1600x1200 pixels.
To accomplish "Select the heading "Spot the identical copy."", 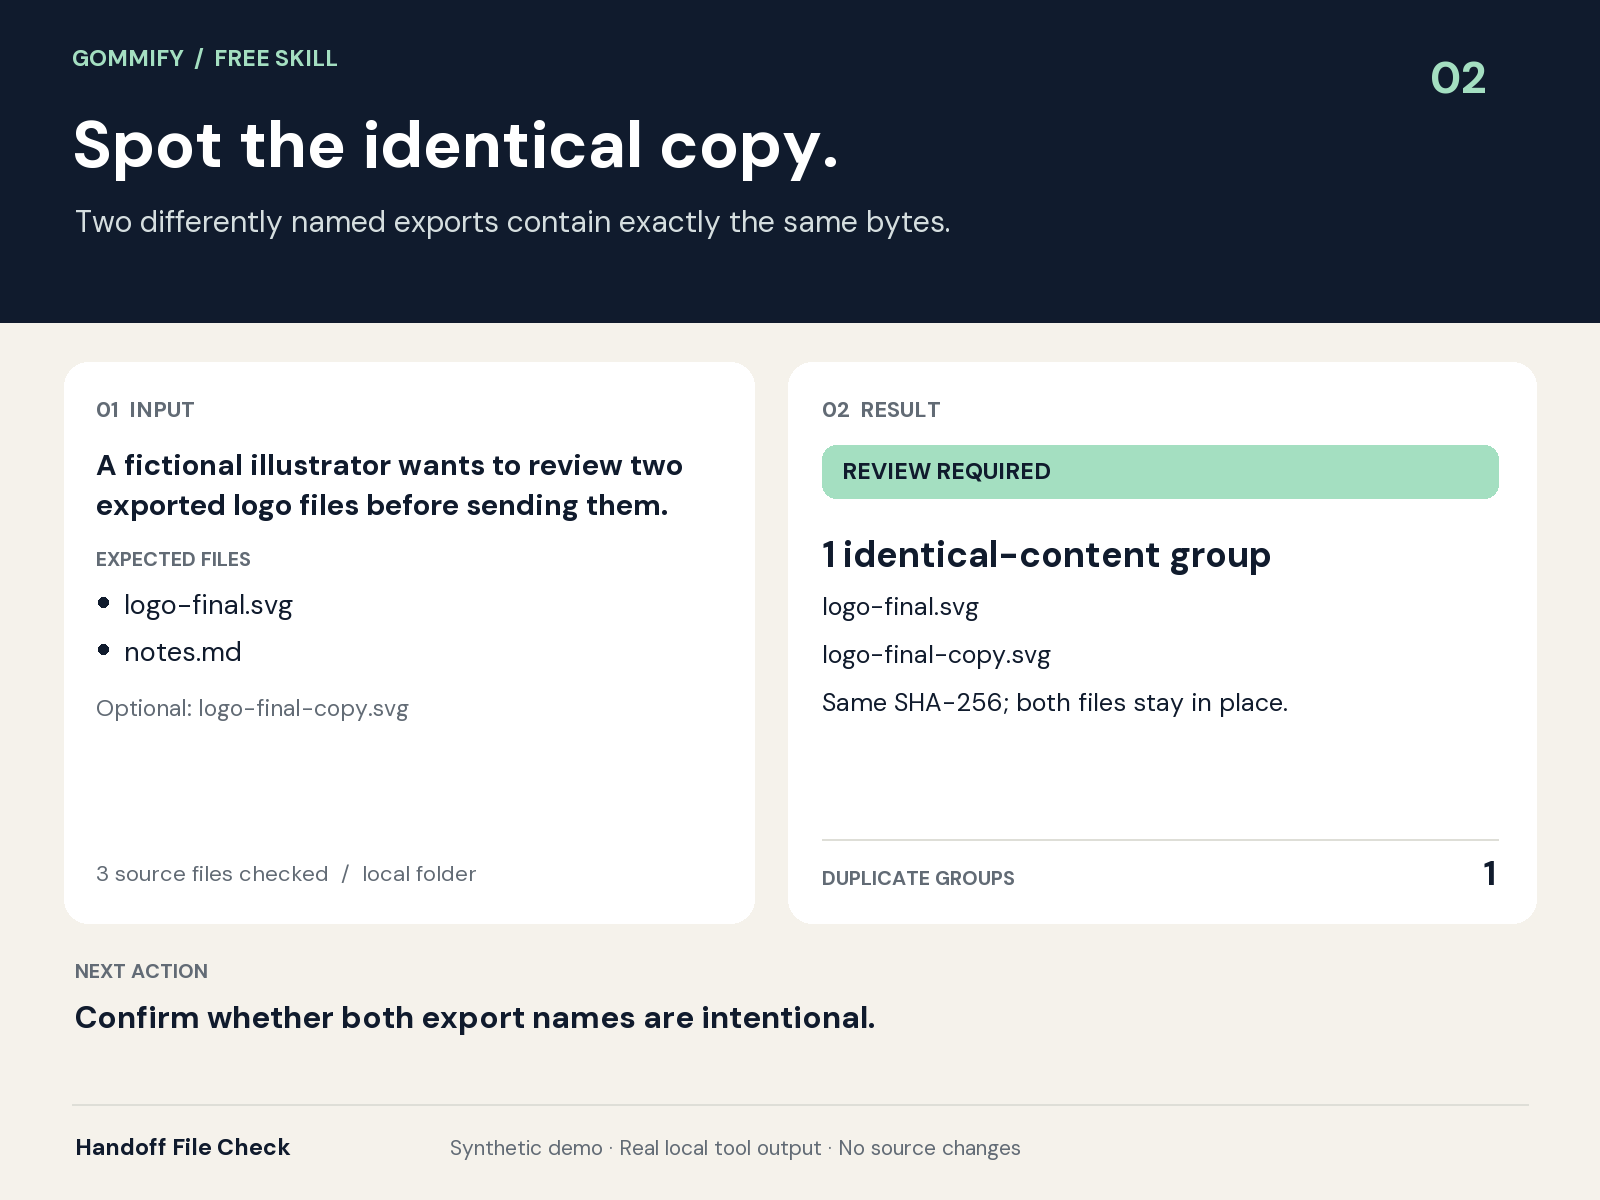I will [456, 146].
